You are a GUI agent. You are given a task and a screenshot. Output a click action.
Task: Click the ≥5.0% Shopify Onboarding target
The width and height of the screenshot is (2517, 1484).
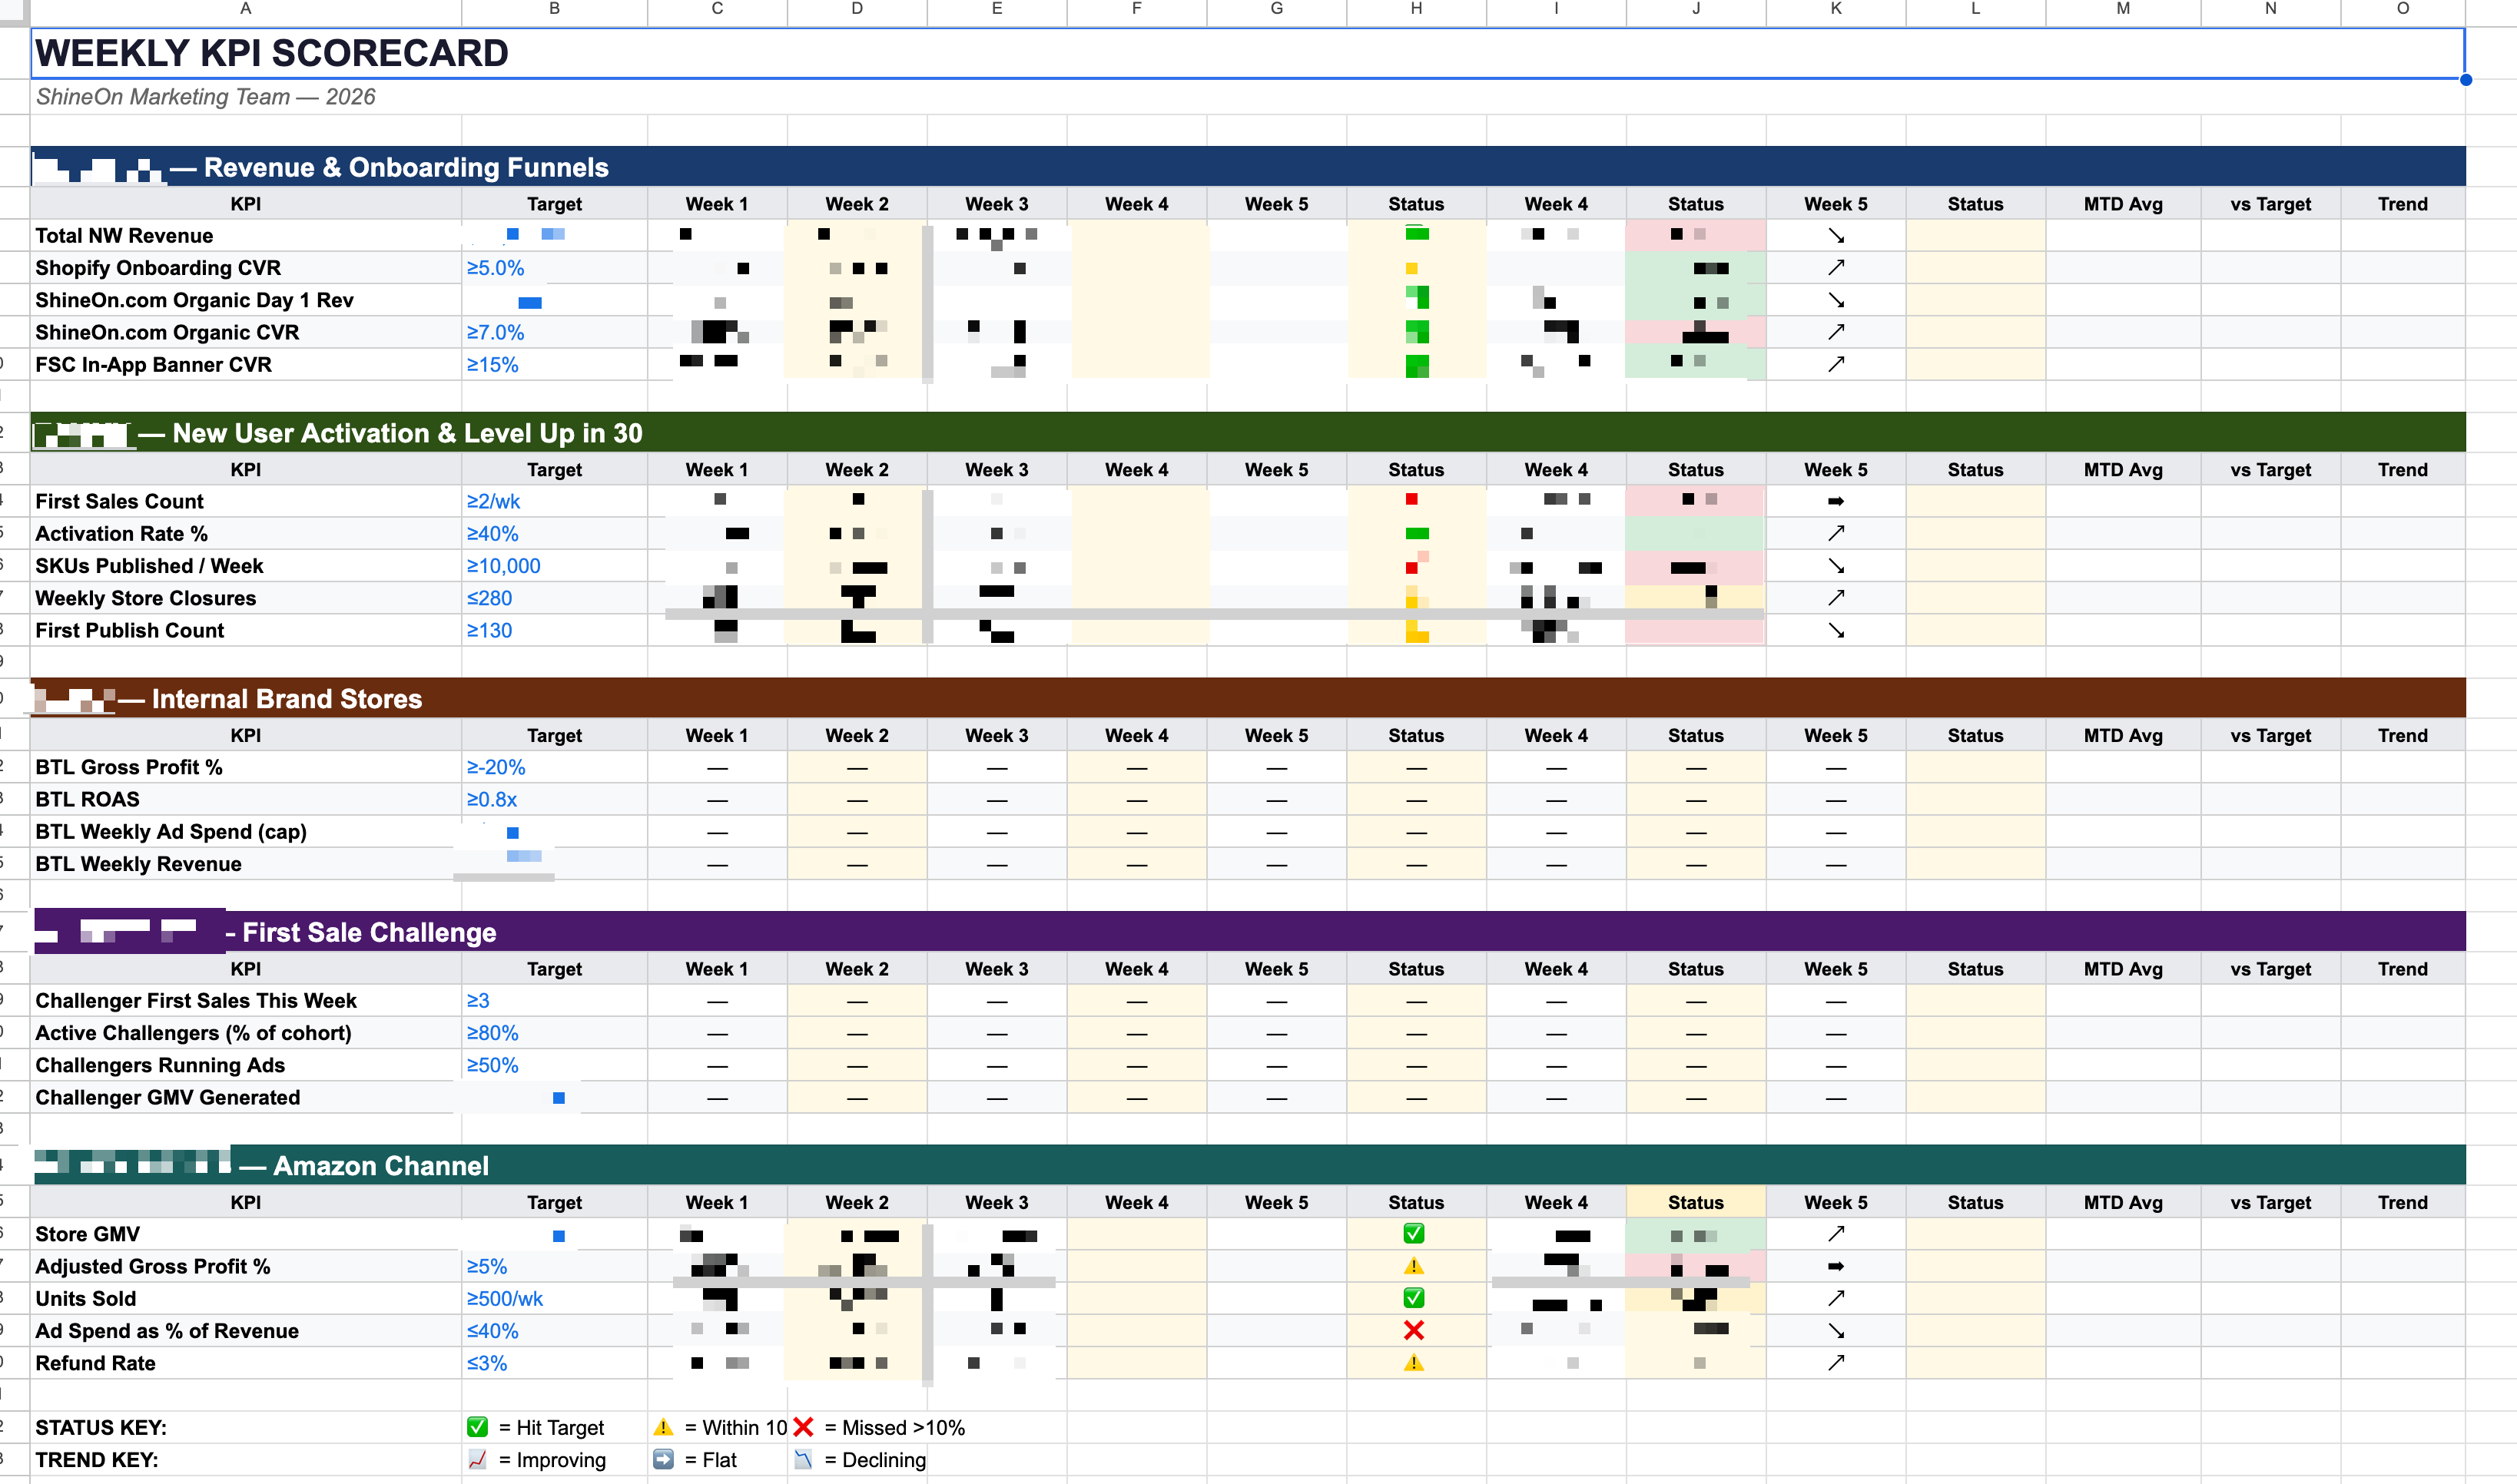495,268
